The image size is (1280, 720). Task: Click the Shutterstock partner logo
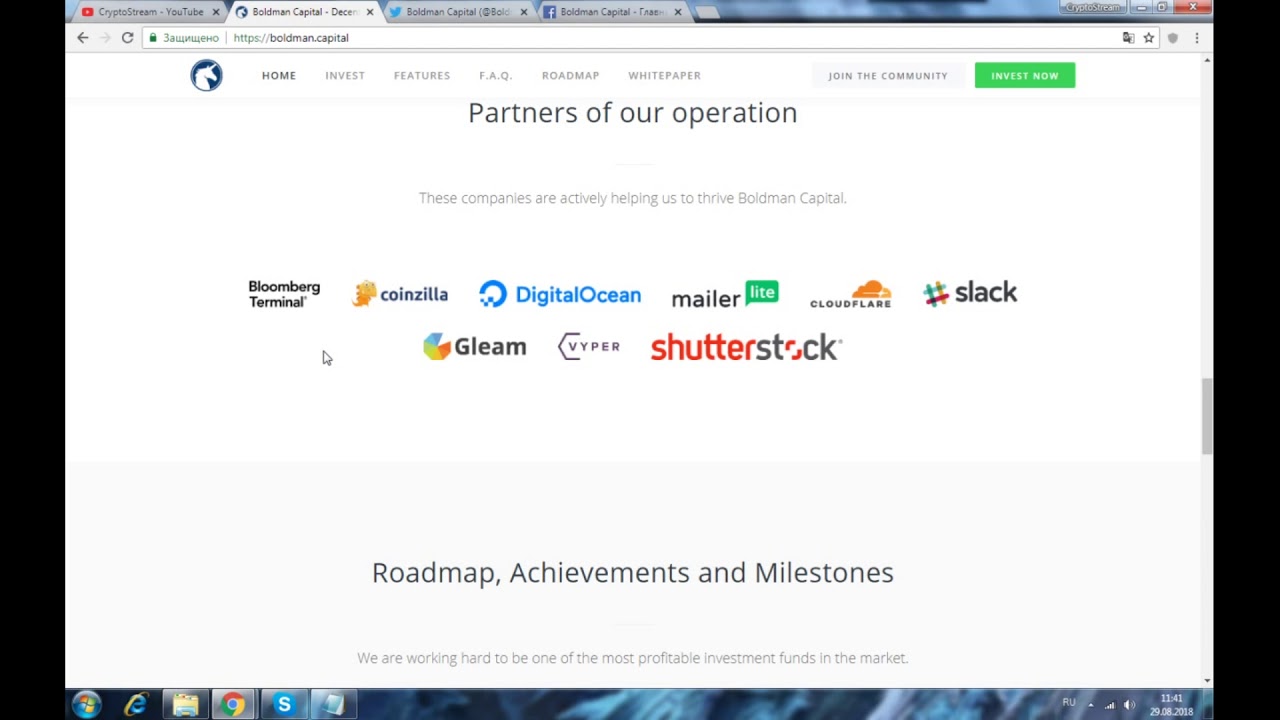[747, 347]
